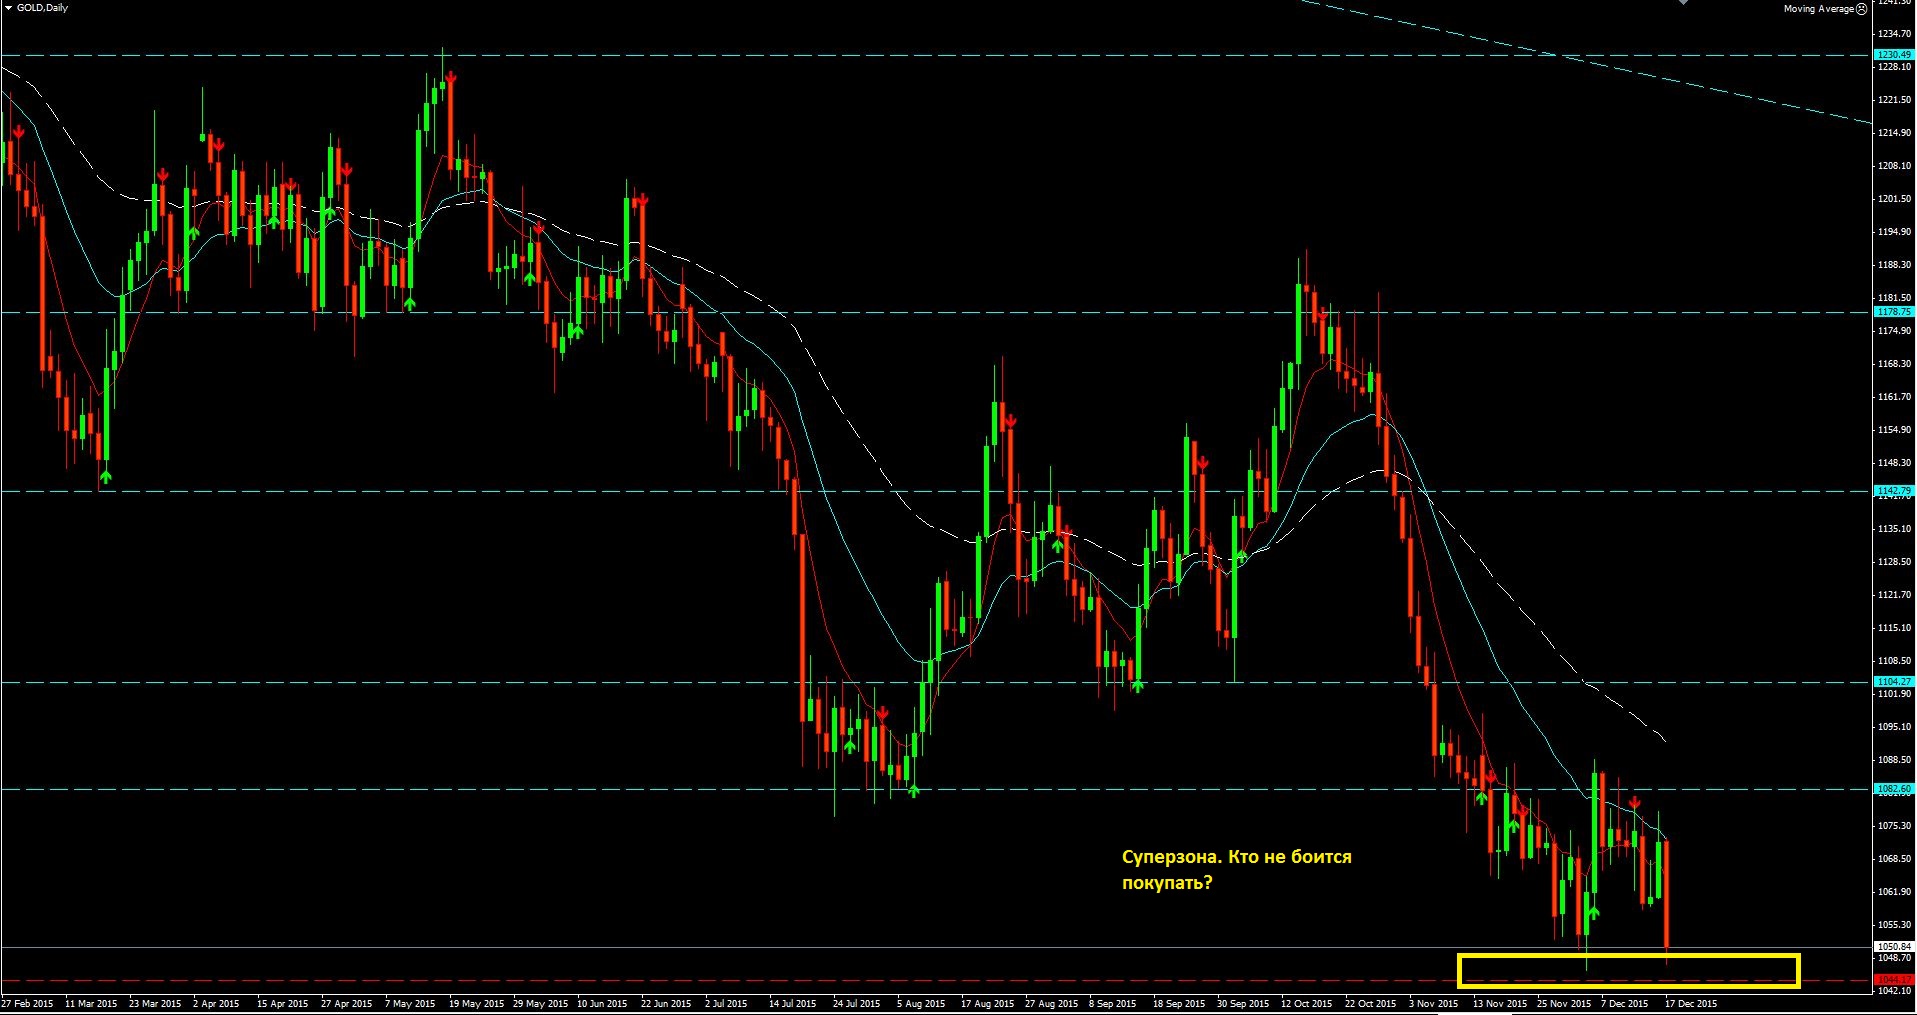Click the 22 Jun 2015 date label
The width and height of the screenshot is (1917, 1015).
[666, 1003]
